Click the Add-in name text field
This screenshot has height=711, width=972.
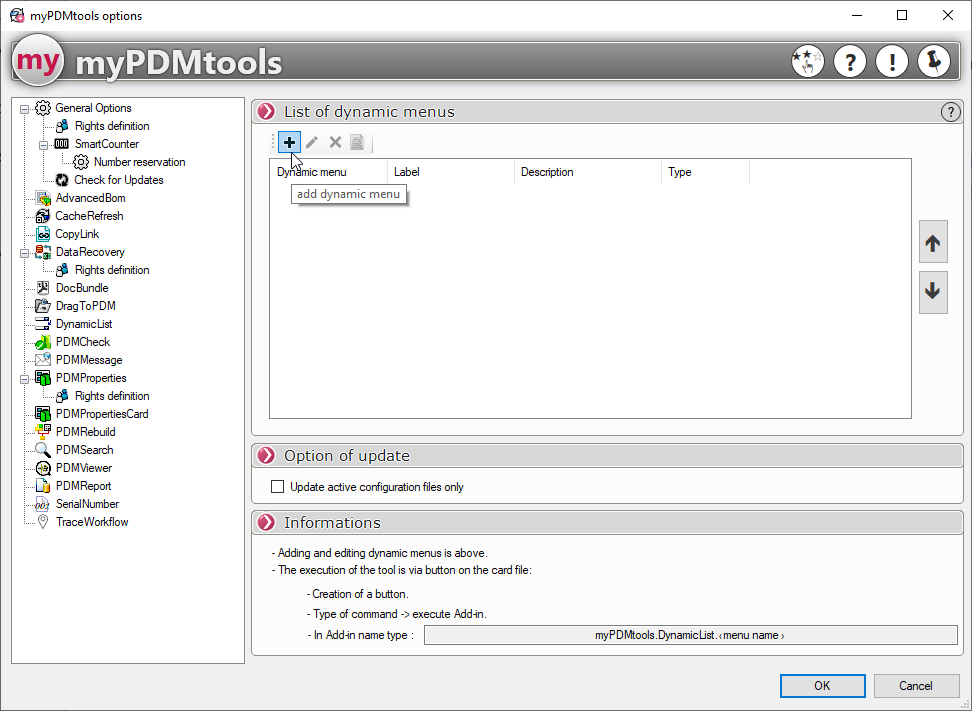690,635
